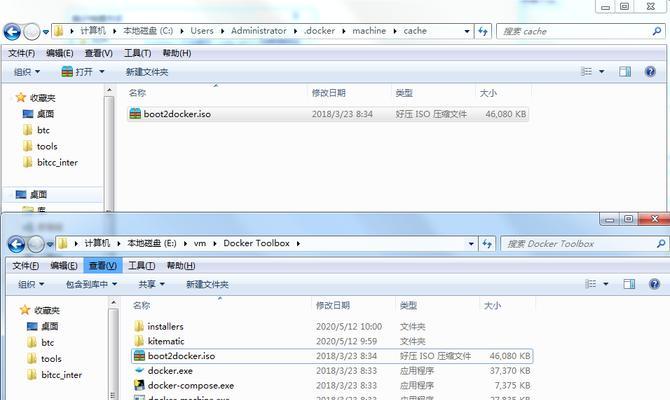The width and height of the screenshot is (670, 400).
Task: Open 文件(F) menu in cache window
Action: click(x=21, y=53)
